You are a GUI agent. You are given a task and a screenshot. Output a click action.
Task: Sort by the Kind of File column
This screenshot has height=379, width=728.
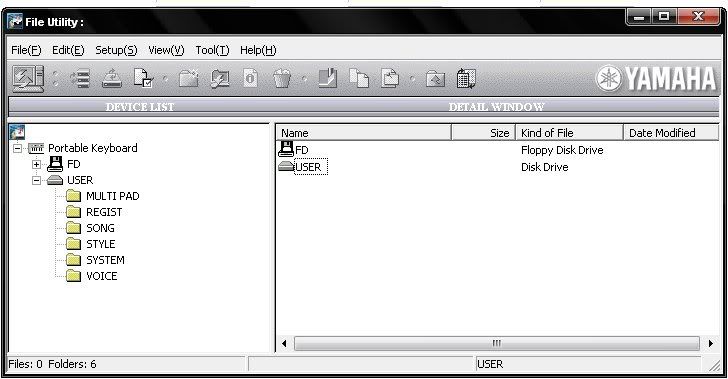[569, 133]
